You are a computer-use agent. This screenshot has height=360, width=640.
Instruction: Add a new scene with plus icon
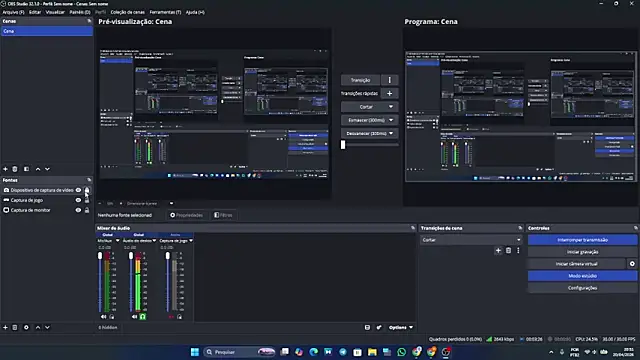pyautogui.click(x=5, y=169)
